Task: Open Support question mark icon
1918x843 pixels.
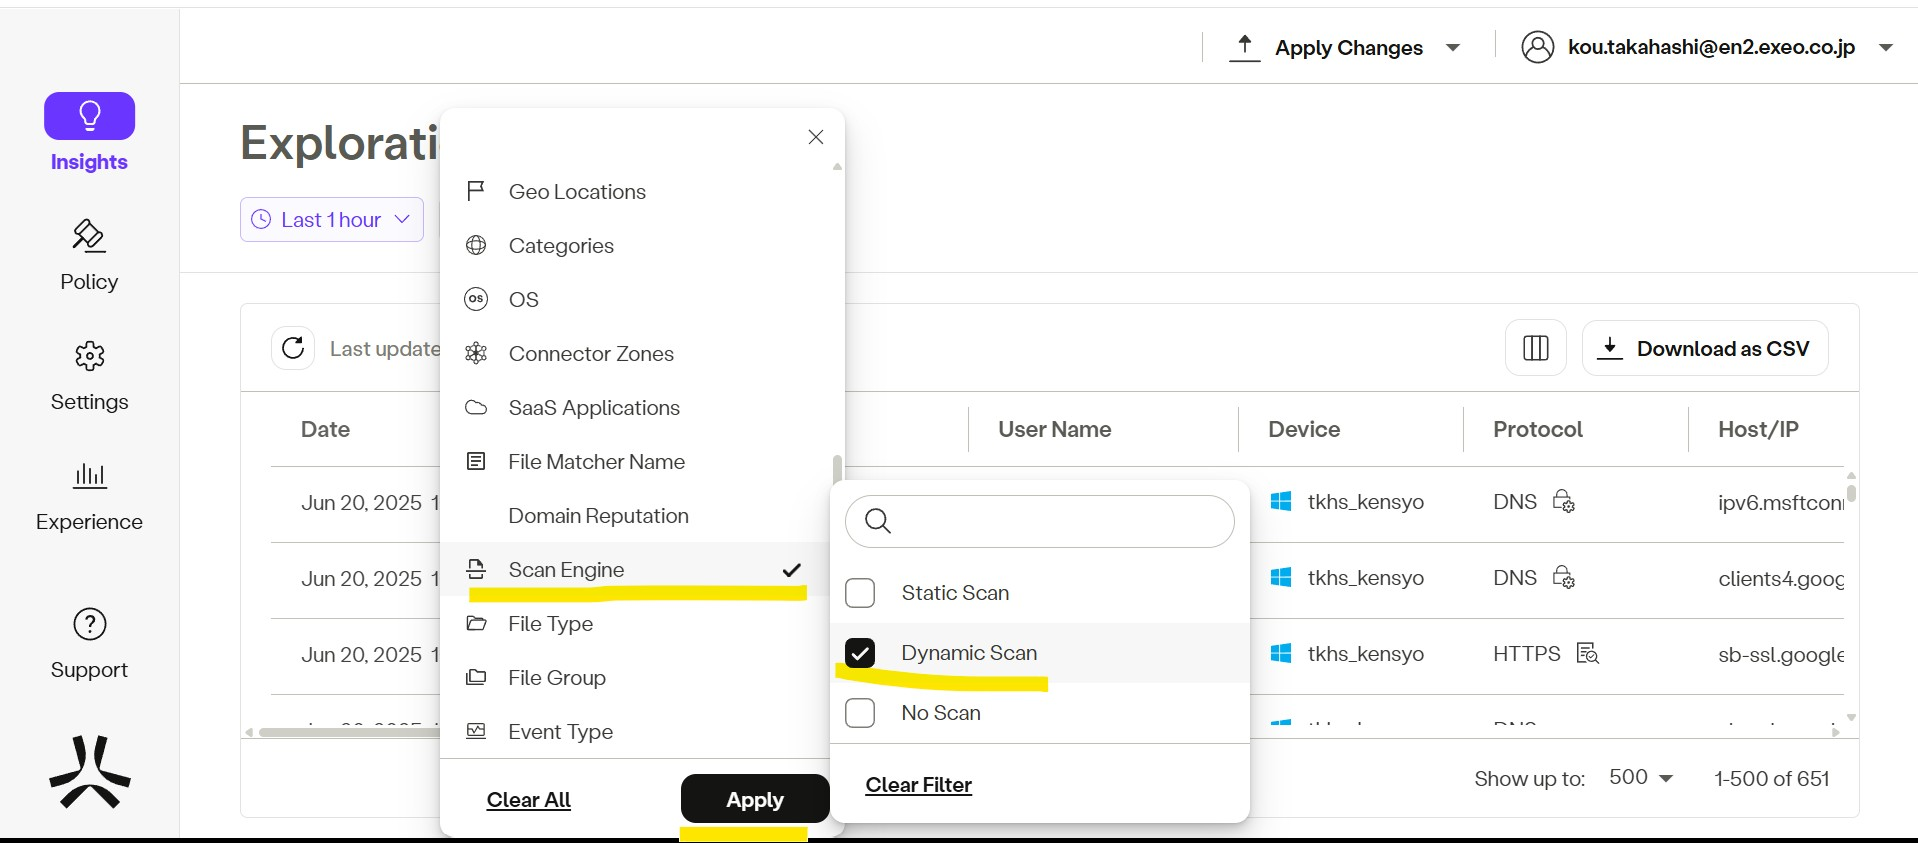Action: (89, 625)
